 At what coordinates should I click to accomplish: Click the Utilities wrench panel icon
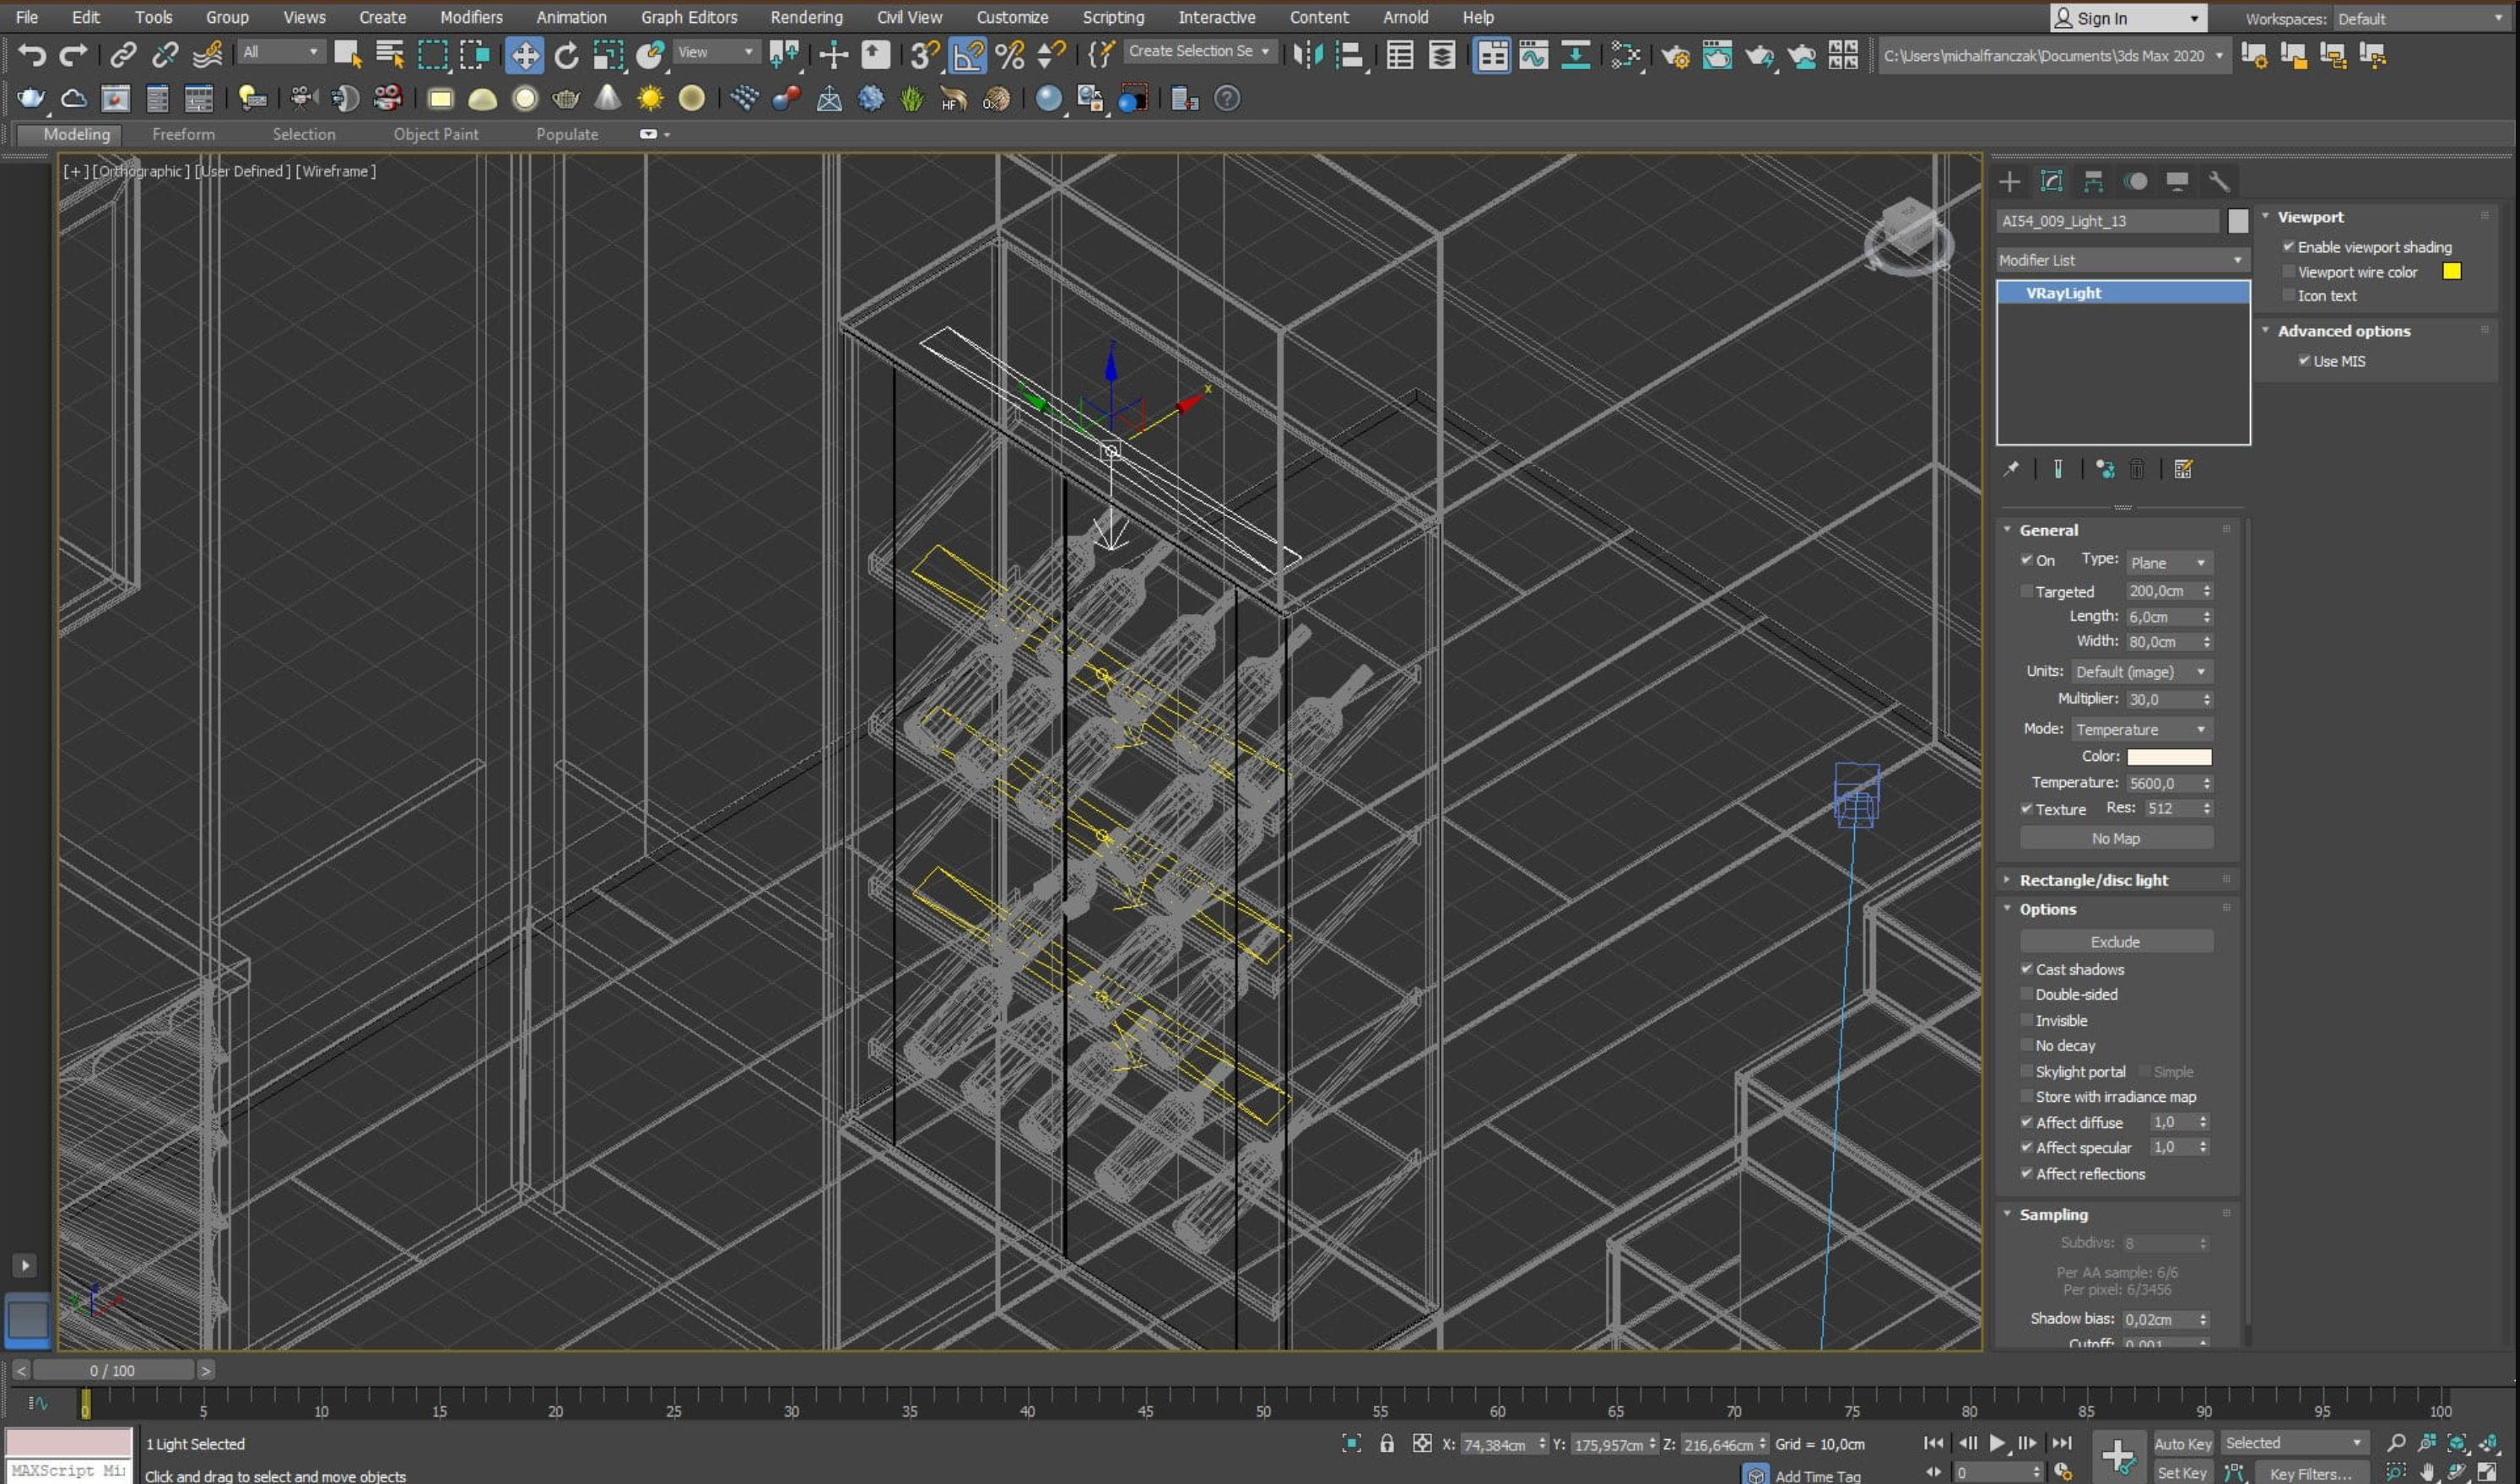(2219, 181)
